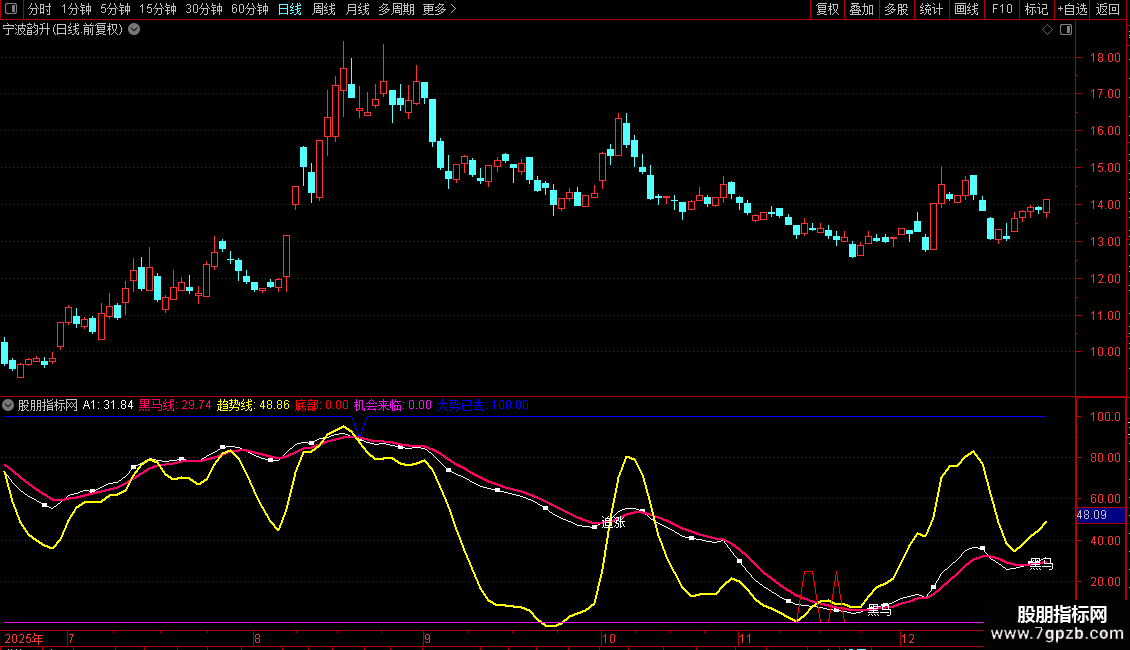Click the 48.09 value label on indicator axis
The width and height of the screenshot is (1130, 650).
(1091, 515)
